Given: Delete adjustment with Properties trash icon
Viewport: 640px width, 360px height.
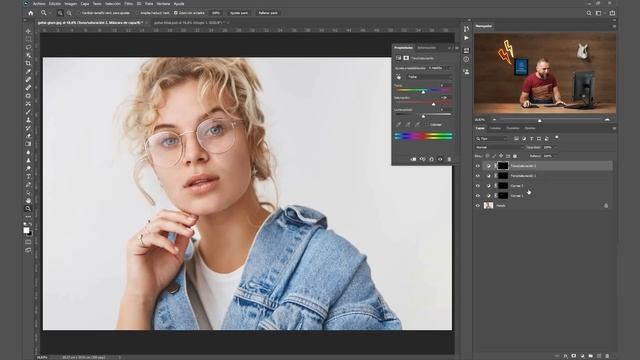Looking at the screenshot, I should [x=449, y=159].
